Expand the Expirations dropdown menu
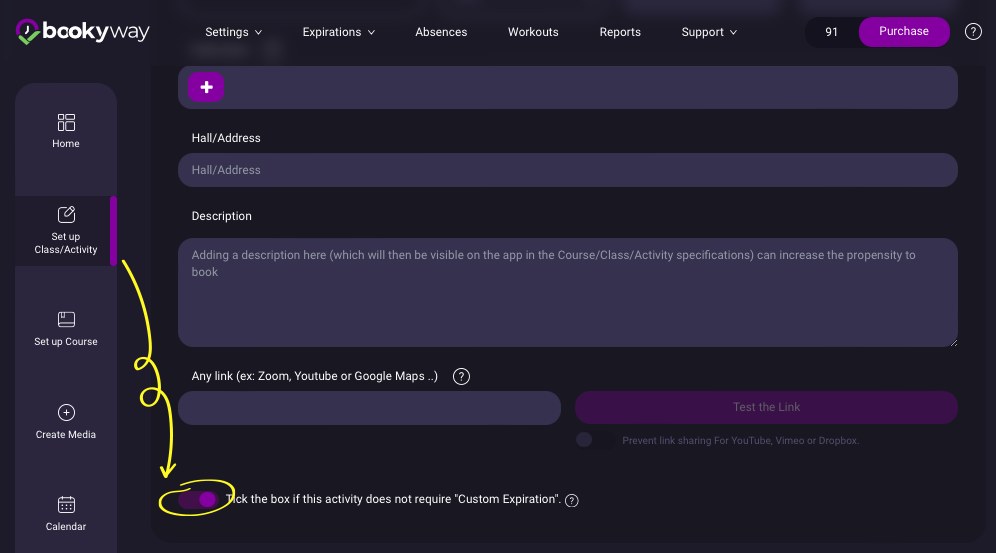This screenshot has width=996, height=553. point(339,32)
